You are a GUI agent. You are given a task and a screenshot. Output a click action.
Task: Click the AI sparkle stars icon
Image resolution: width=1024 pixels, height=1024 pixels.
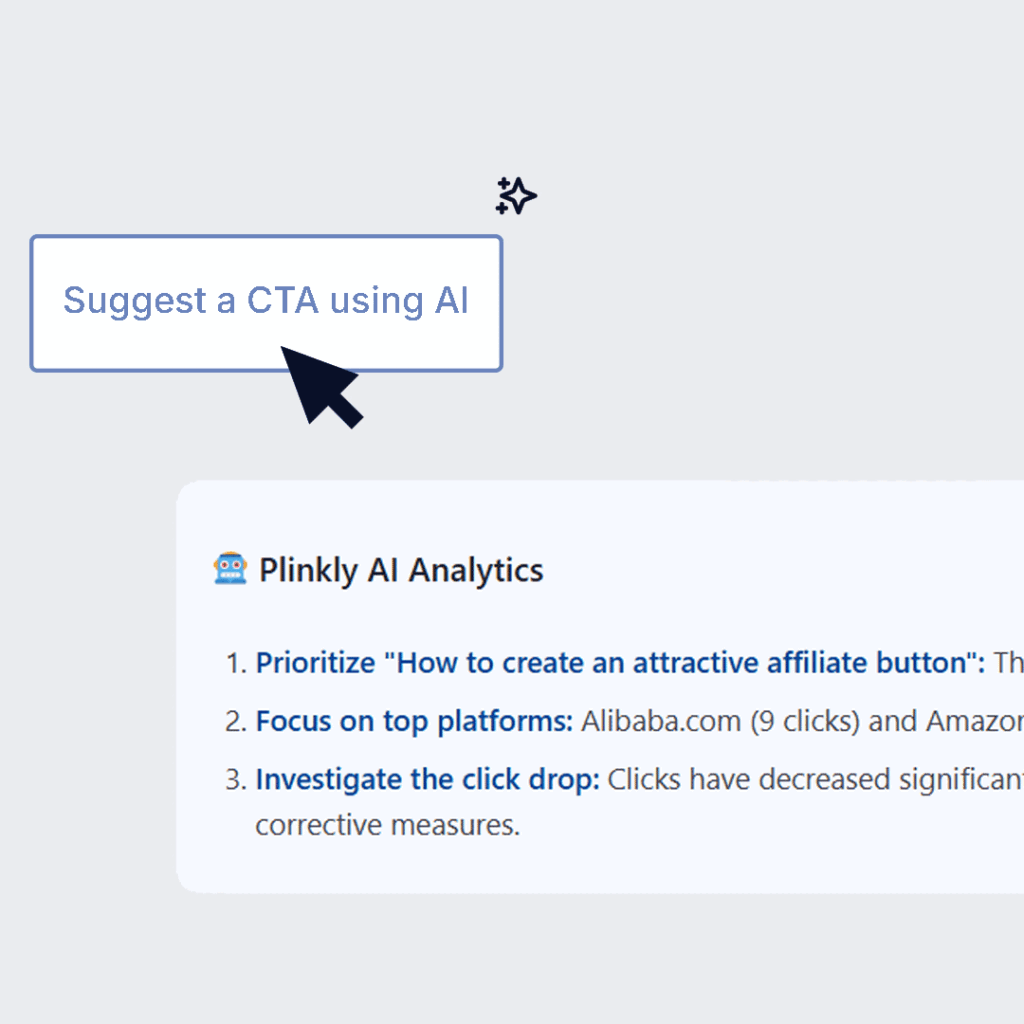(x=516, y=196)
